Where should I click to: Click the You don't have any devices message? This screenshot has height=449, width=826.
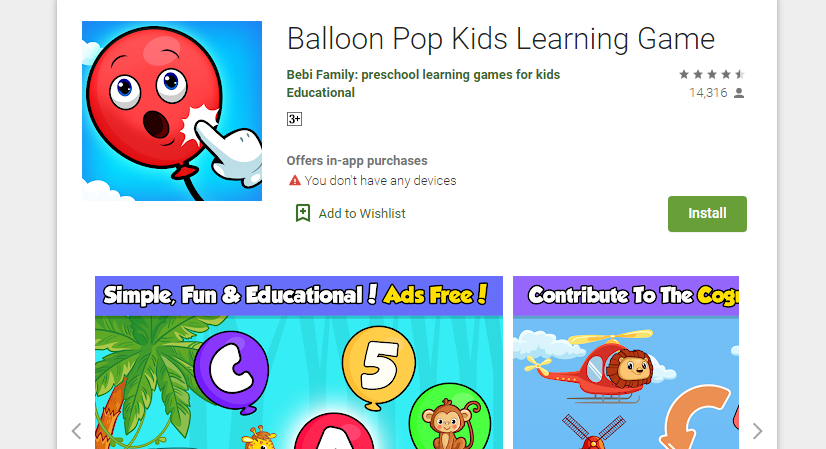380,181
